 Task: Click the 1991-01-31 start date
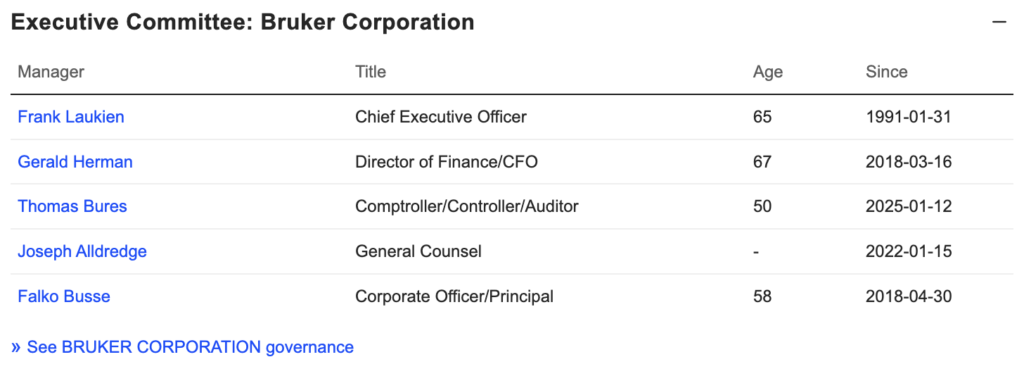pyautogui.click(x=908, y=117)
